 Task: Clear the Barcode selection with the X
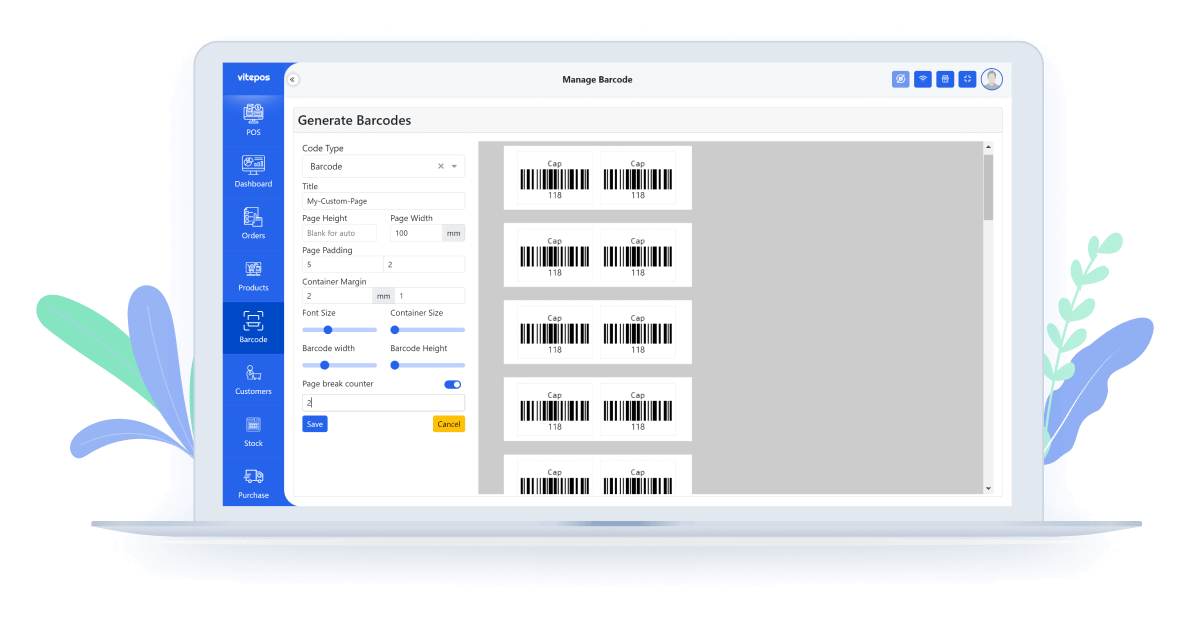[440, 166]
